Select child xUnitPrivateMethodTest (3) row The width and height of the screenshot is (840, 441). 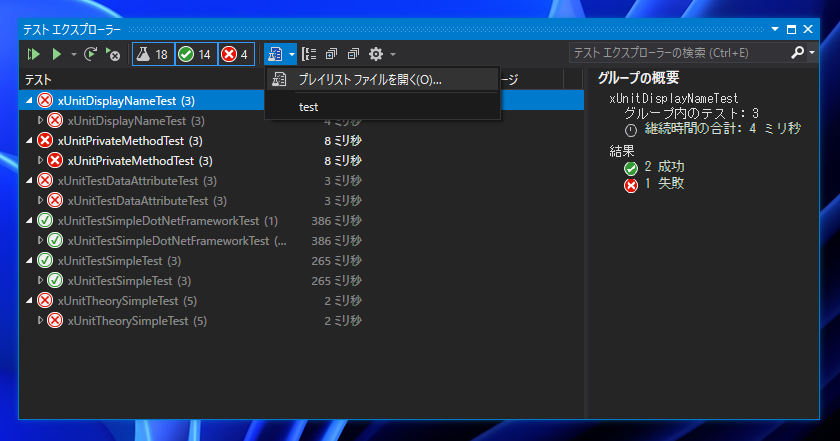(302, 160)
